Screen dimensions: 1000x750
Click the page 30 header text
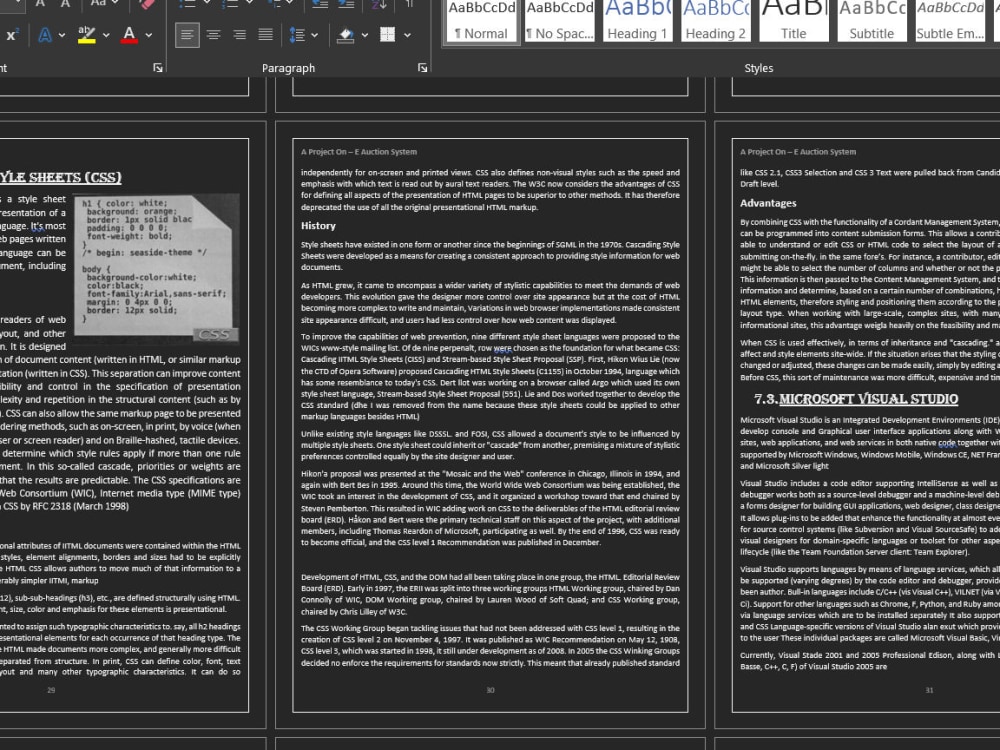(359, 152)
